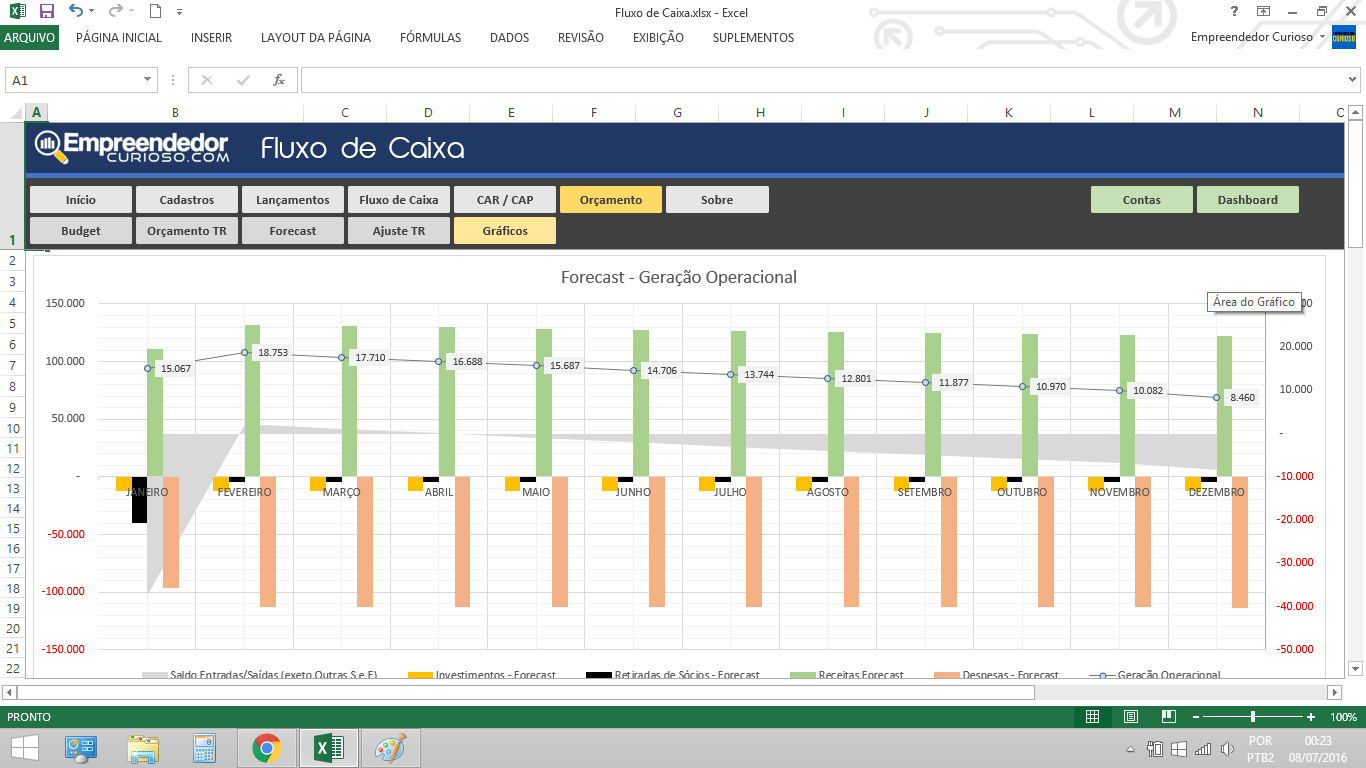Open the Insert Function (fx) dialog
Viewport: 1366px width, 768px height.
279,79
